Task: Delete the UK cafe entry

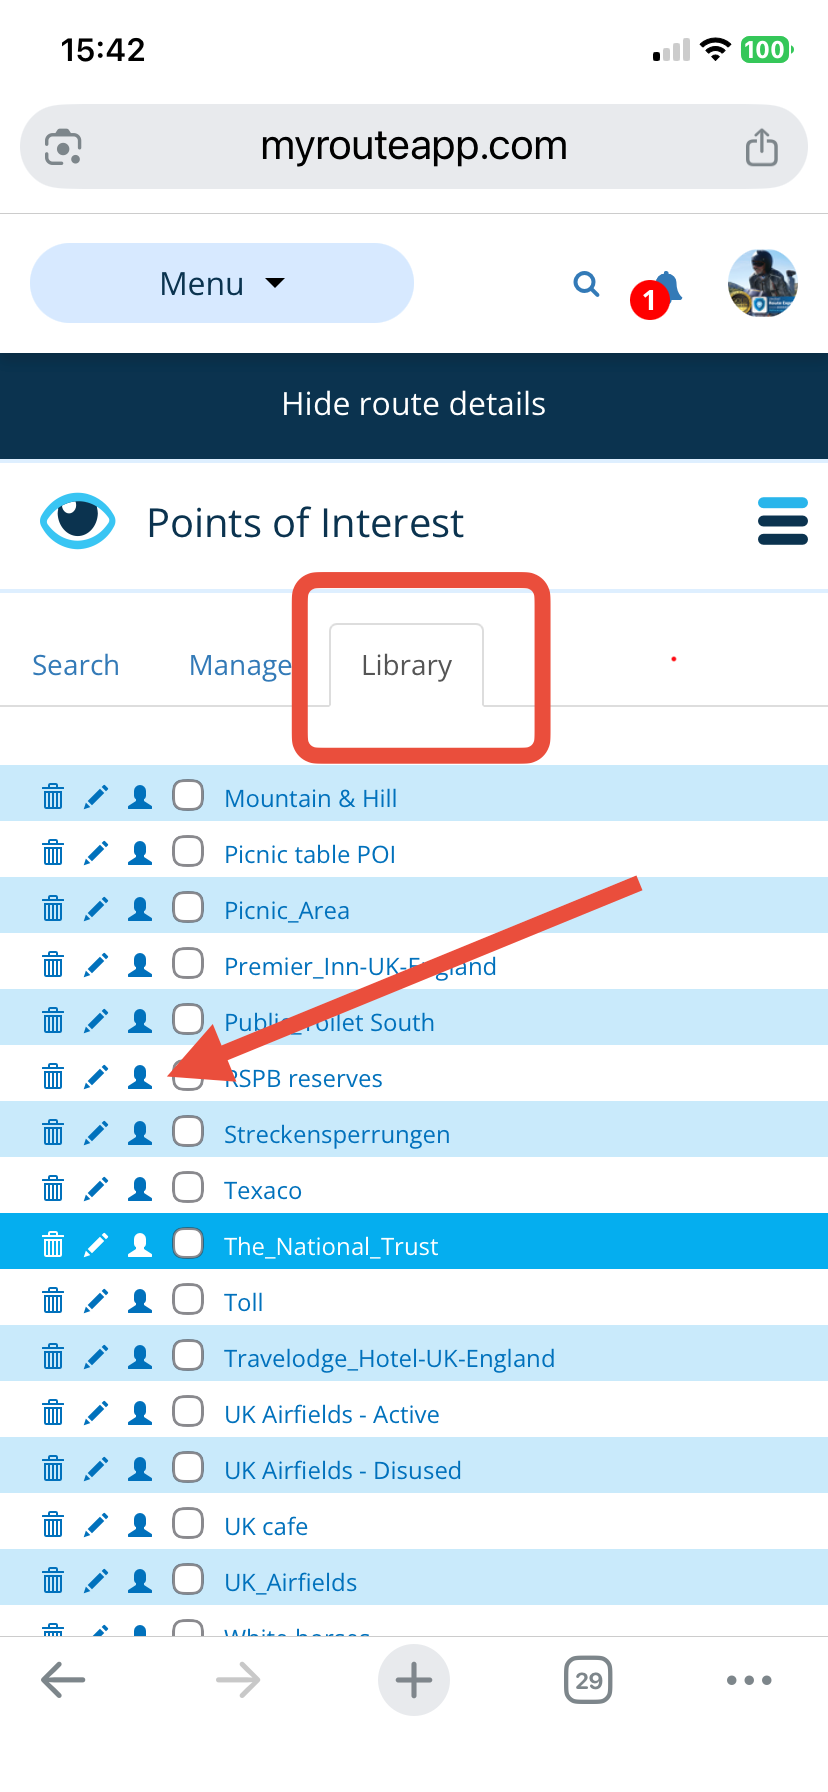Action: (53, 1525)
